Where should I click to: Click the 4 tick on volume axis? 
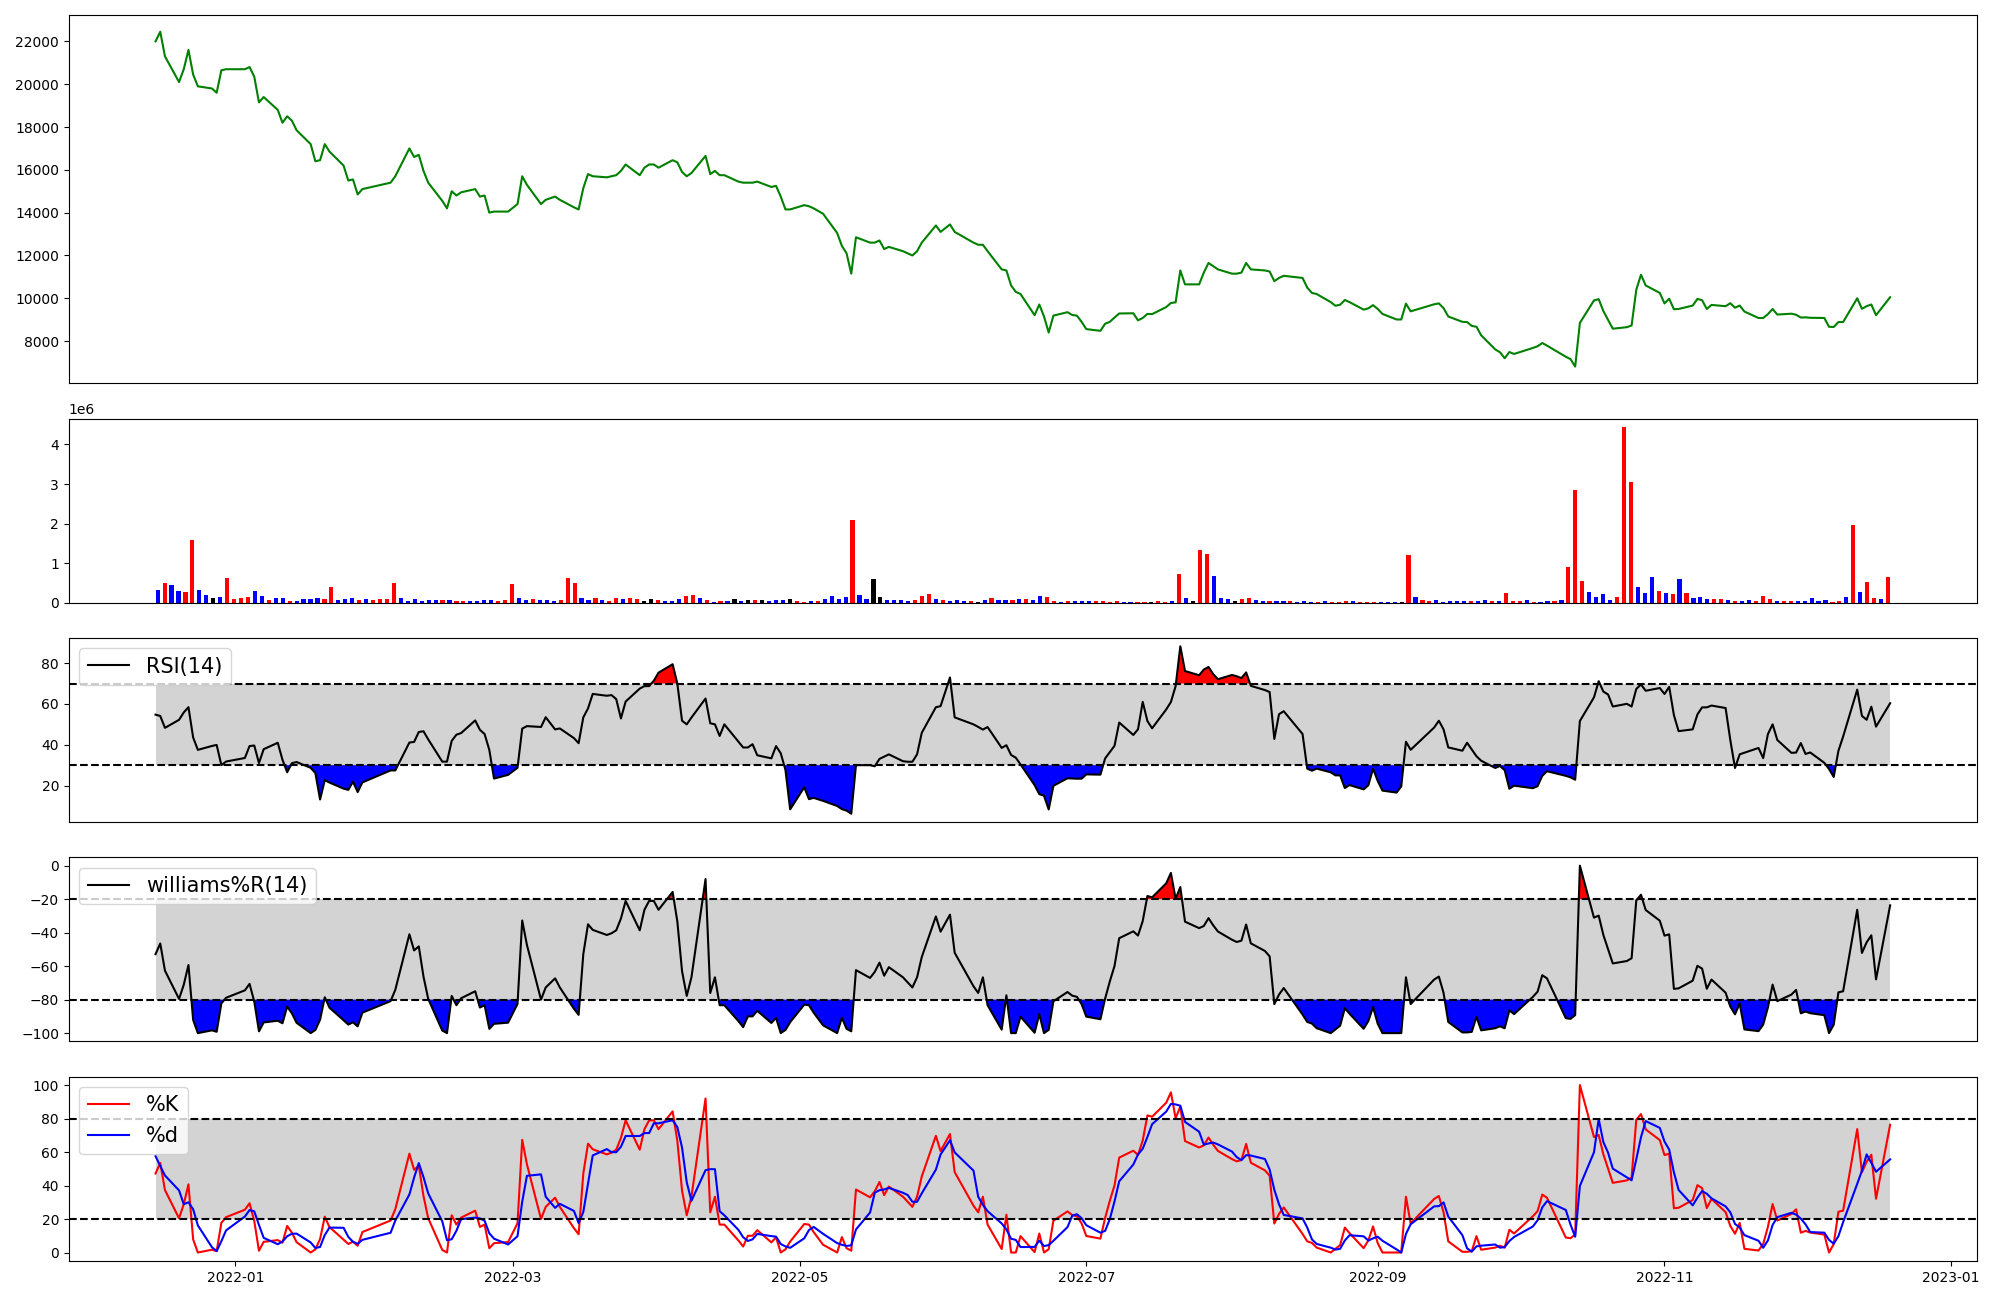click(x=55, y=445)
